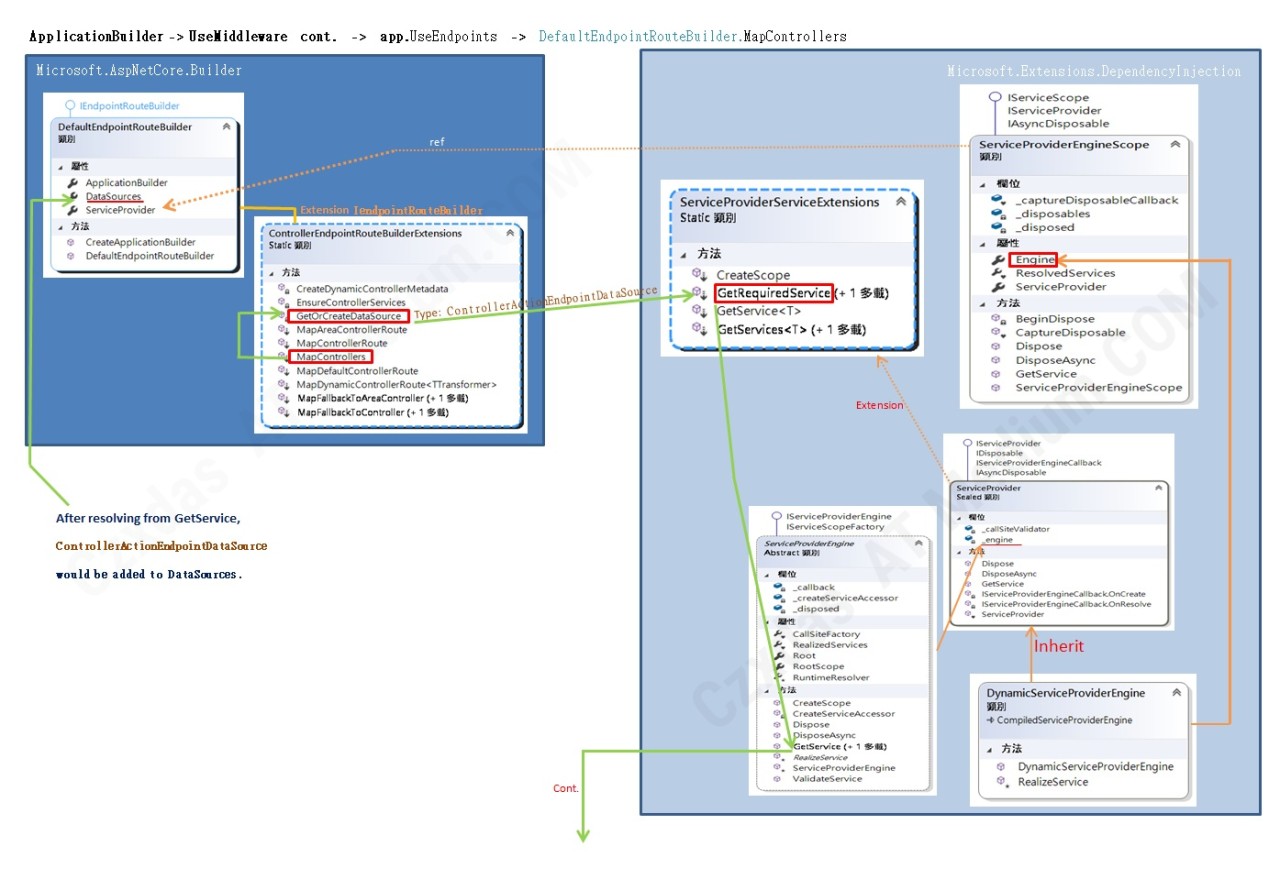The width and height of the screenshot is (1280, 890).
Task: Click the _engine field in ServiceProvider class
Action: 999,540
